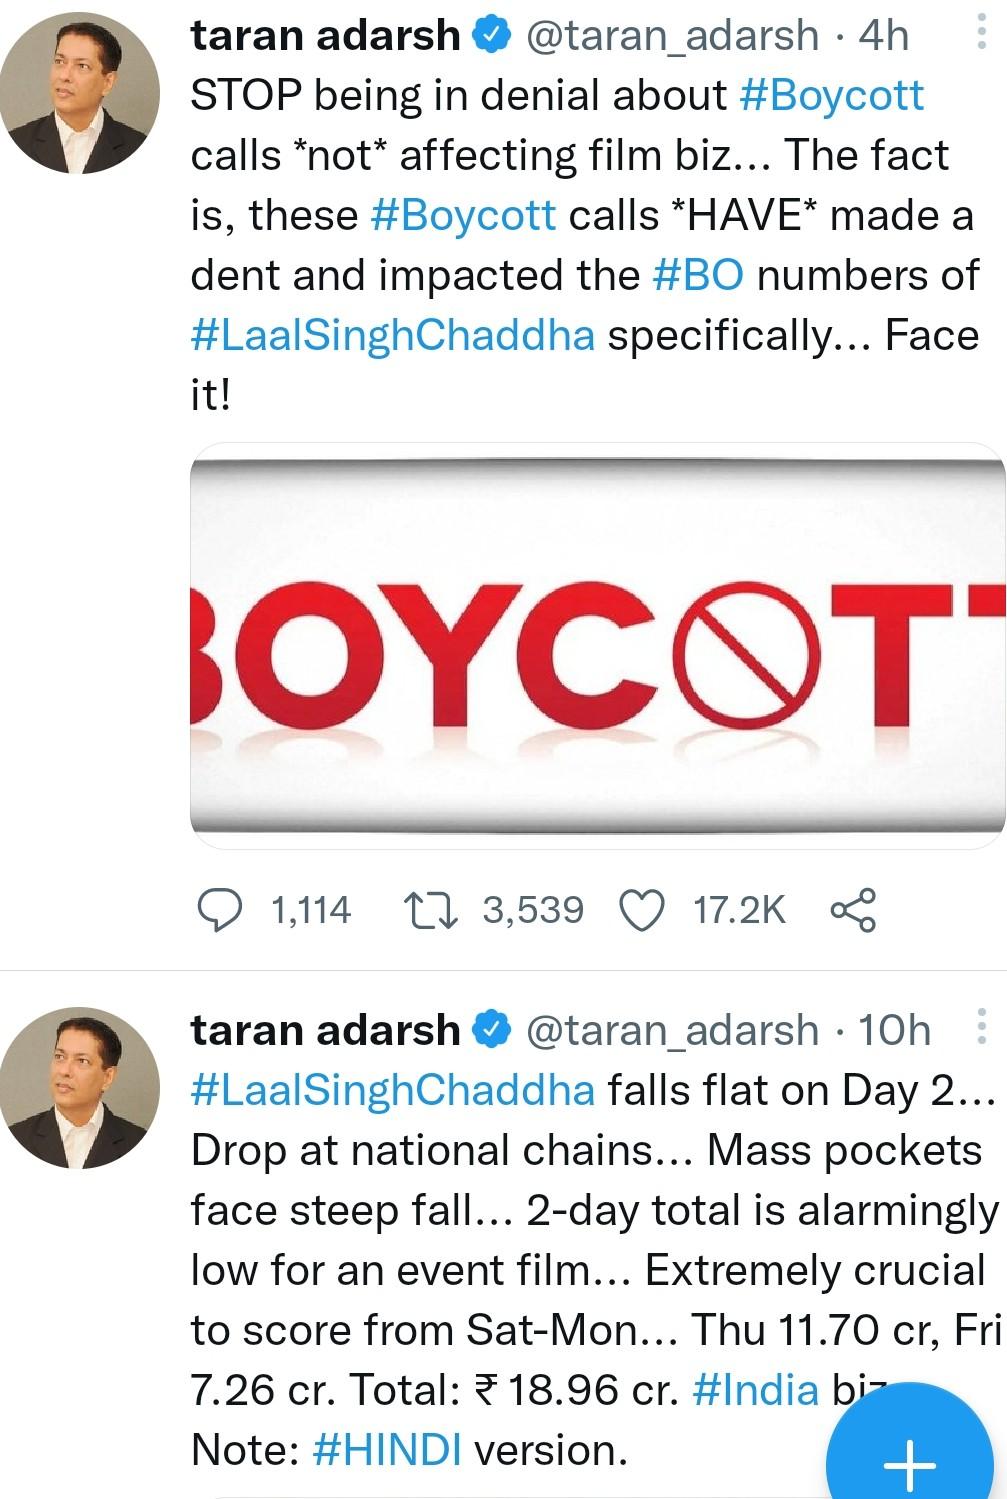
Task: Open taran adarsh avatar on second tweet
Action: [79, 1088]
